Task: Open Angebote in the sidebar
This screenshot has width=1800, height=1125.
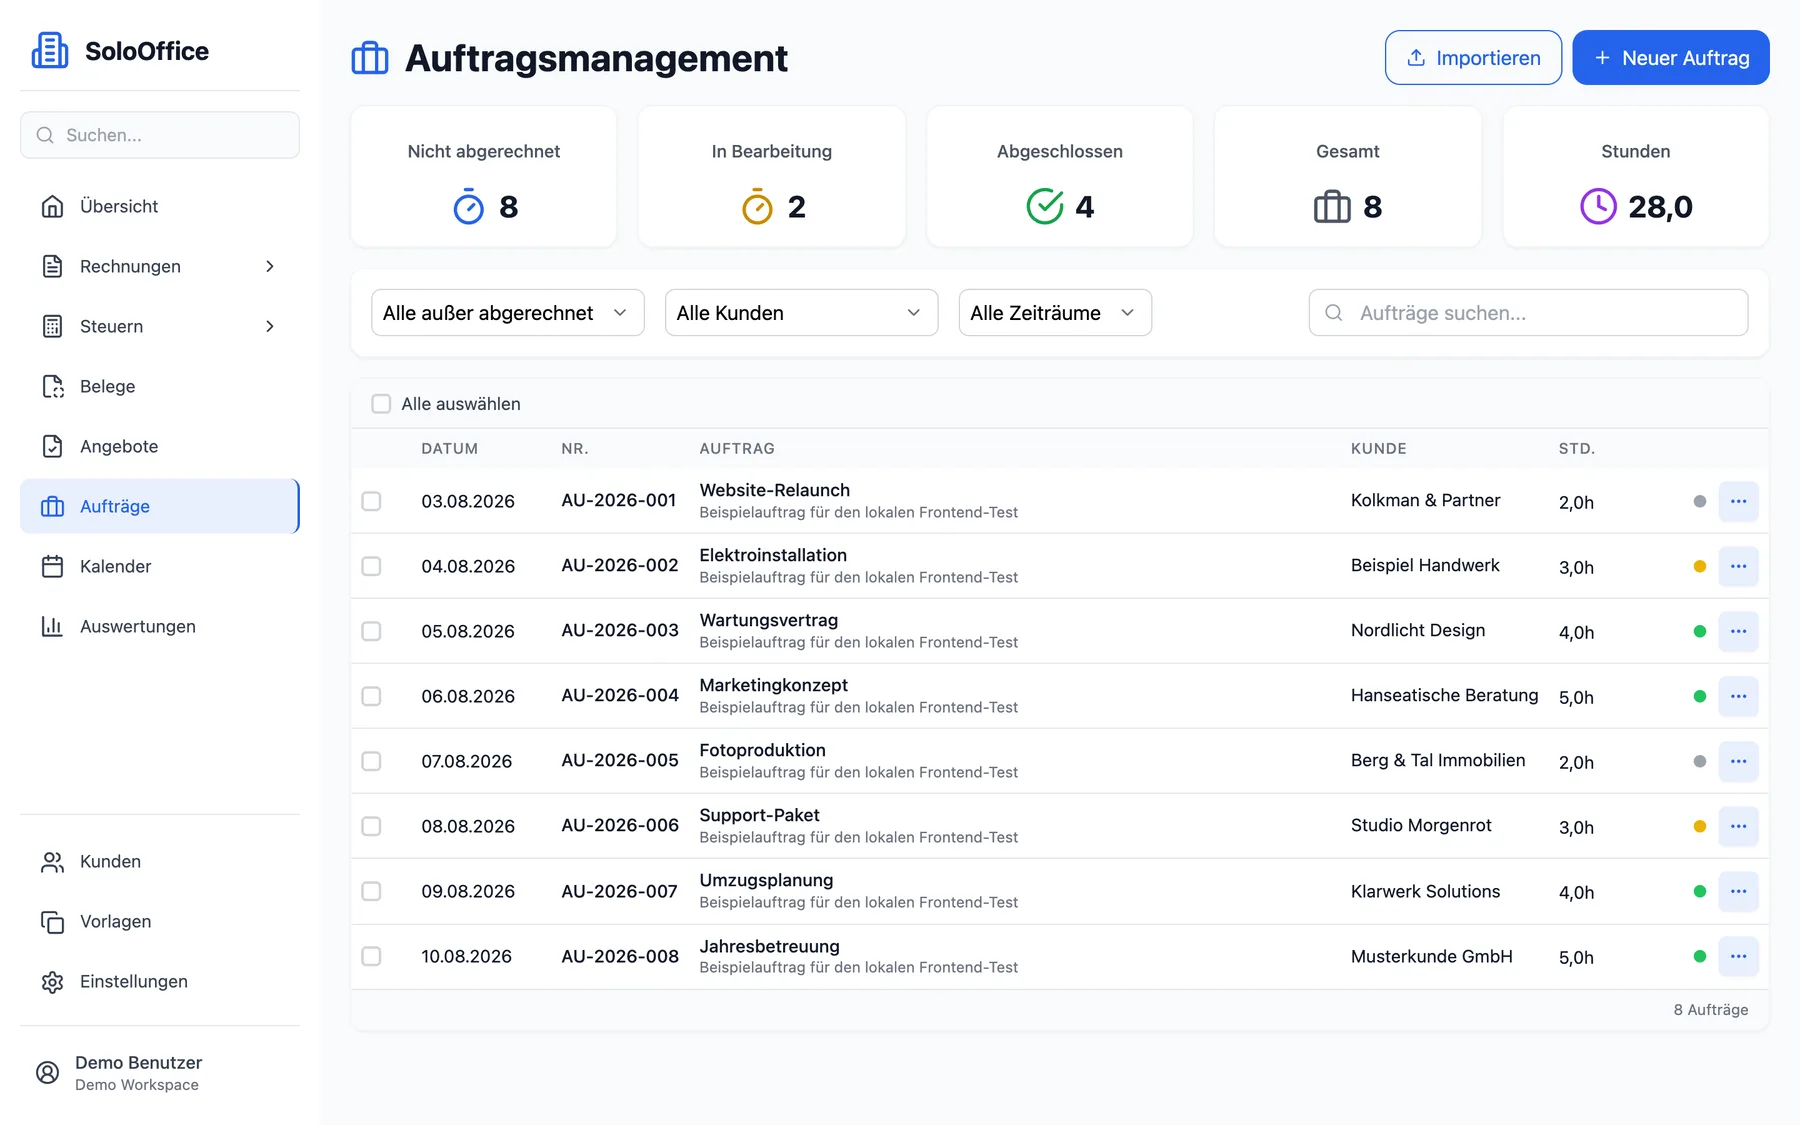Action: click(160, 446)
